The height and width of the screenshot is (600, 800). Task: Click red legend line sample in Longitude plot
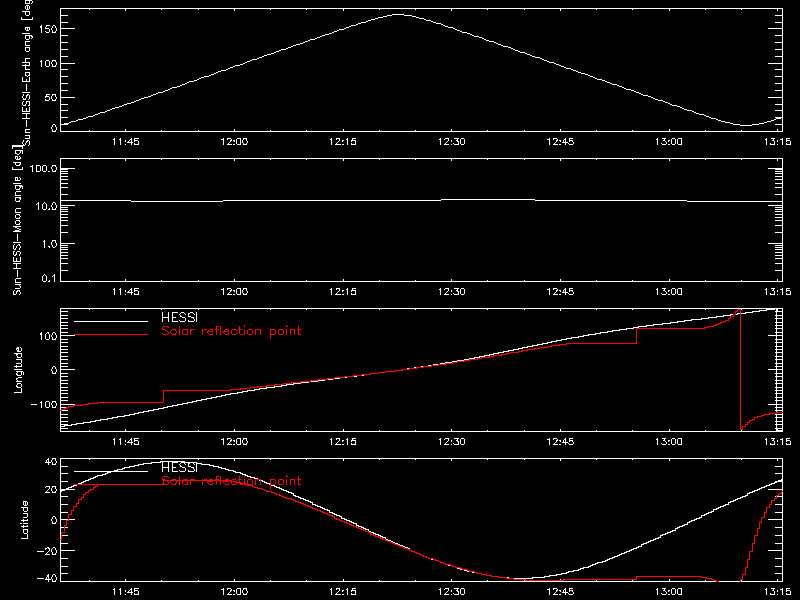pos(111,335)
